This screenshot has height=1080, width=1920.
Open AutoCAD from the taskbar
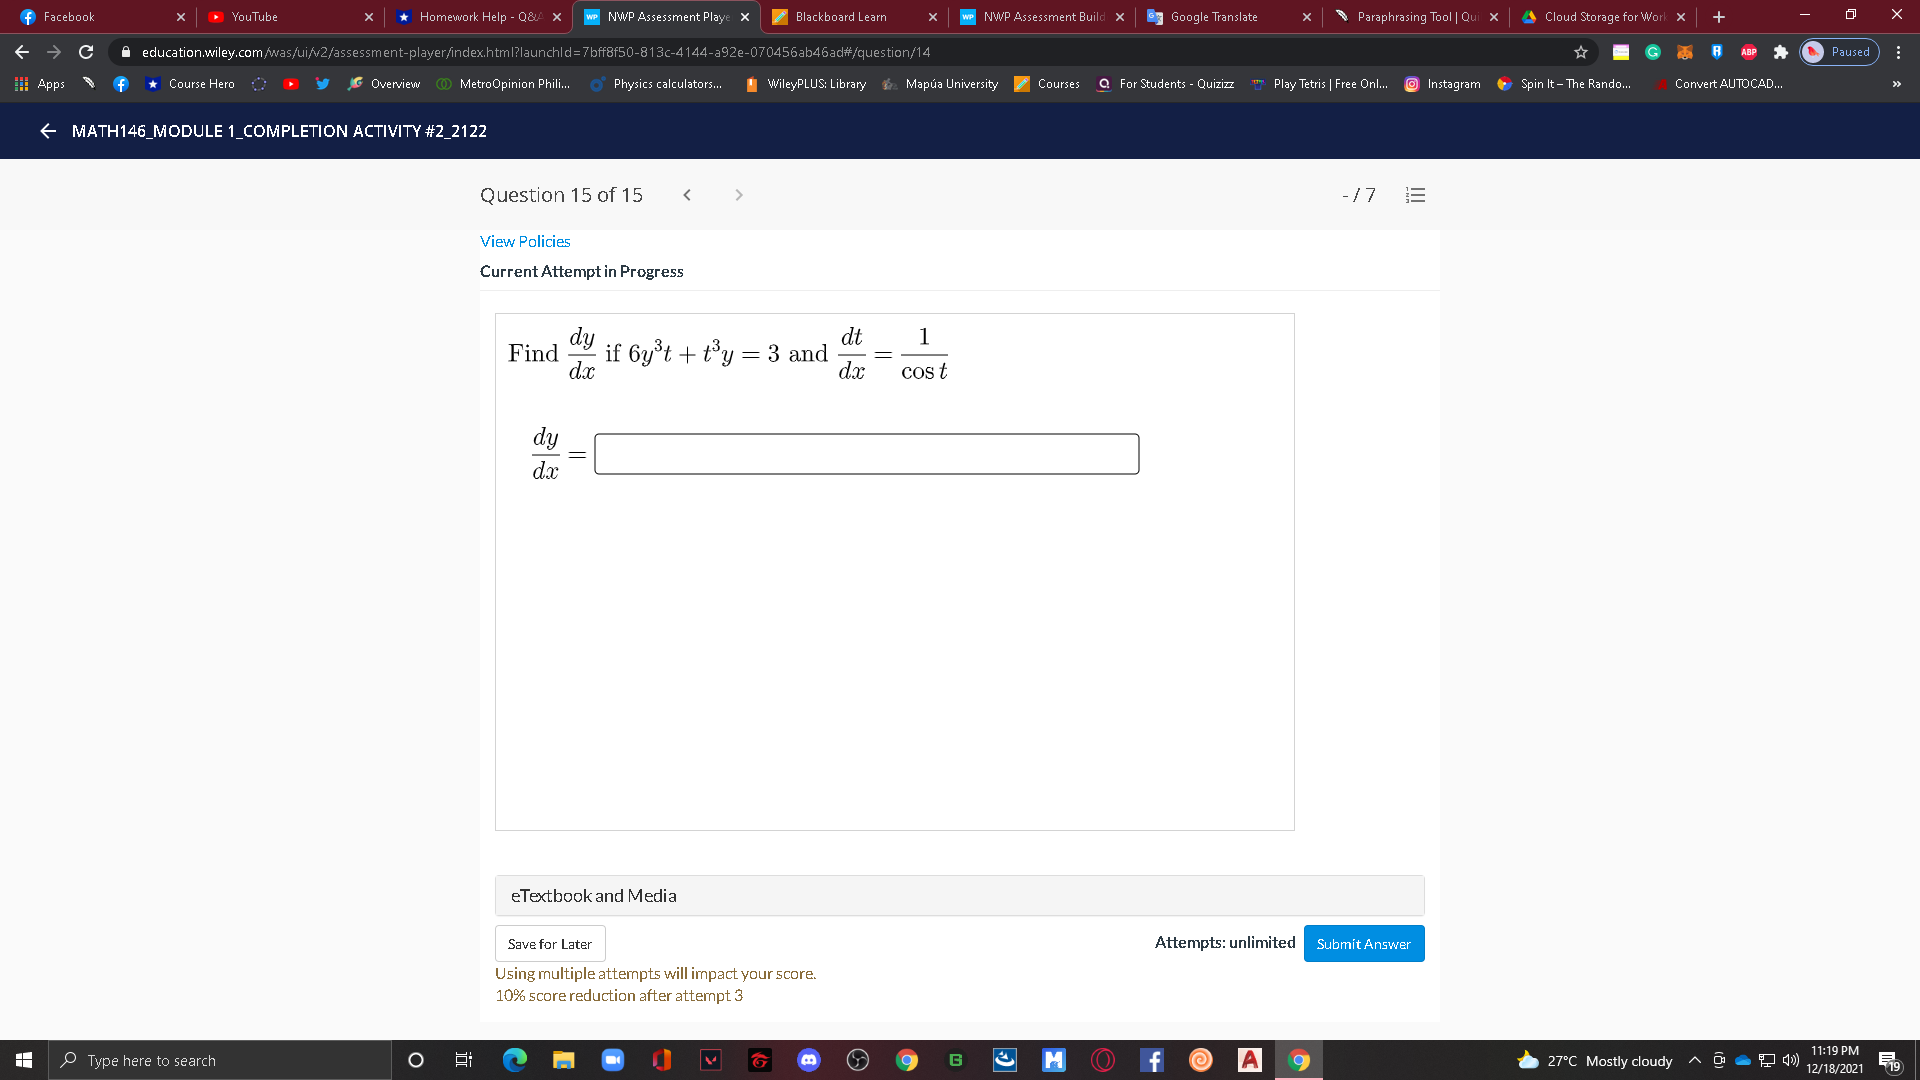click(x=1249, y=1060)
